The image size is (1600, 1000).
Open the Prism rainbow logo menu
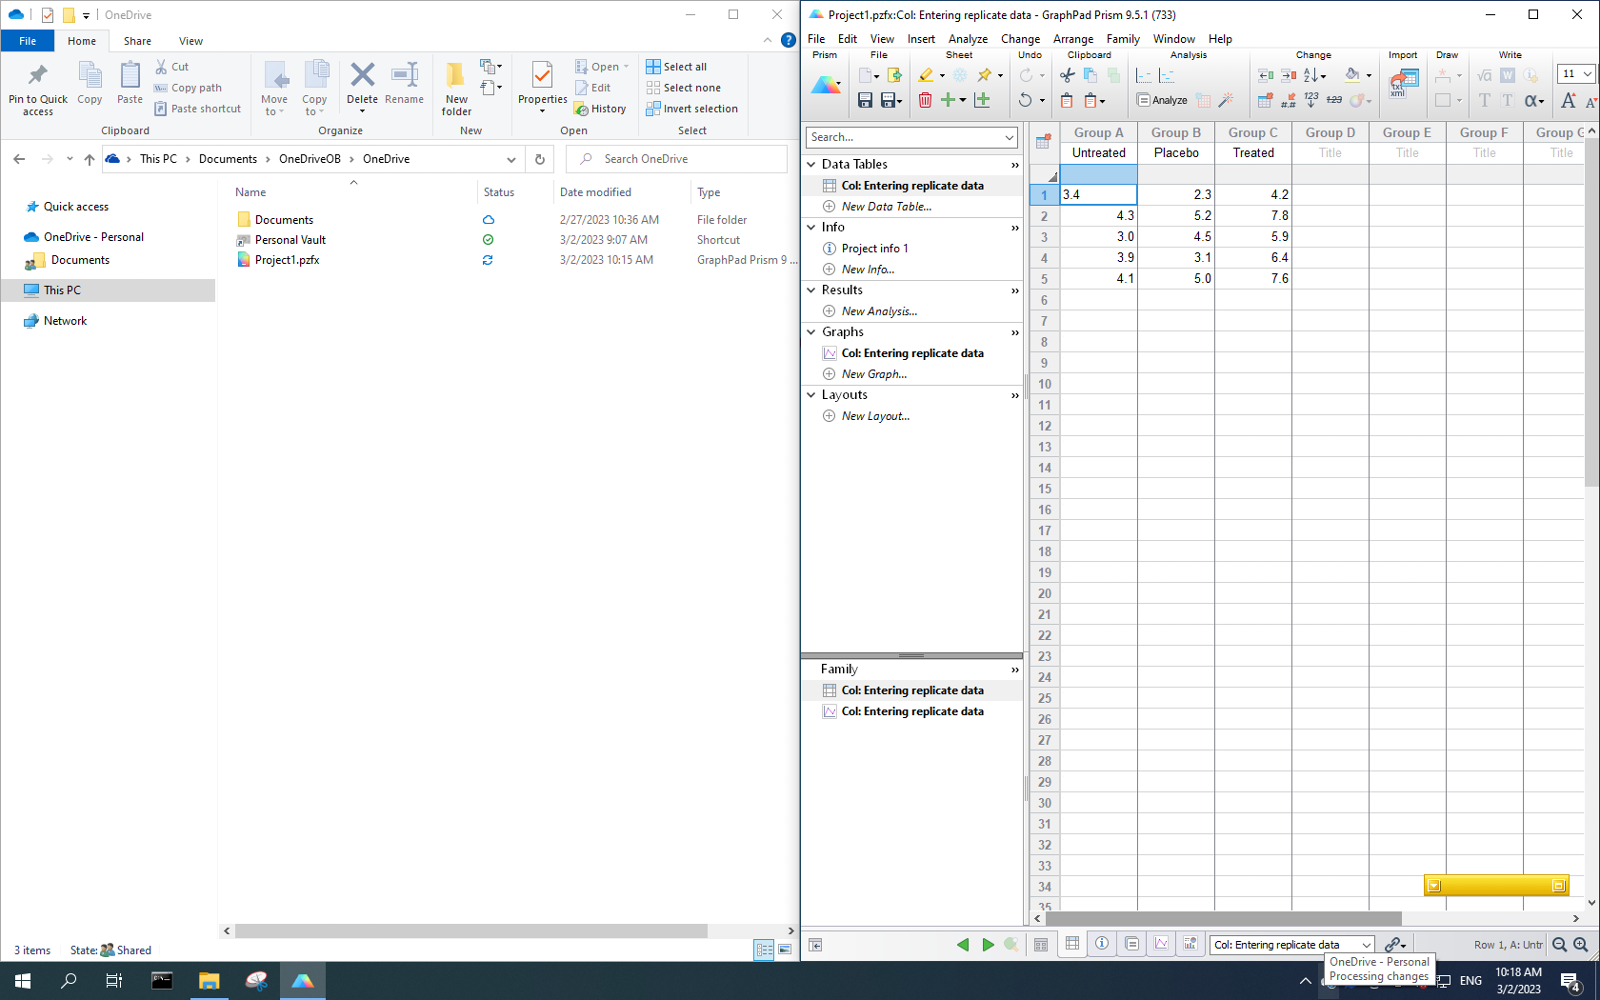pyautogui.click(x=826, y=86)
